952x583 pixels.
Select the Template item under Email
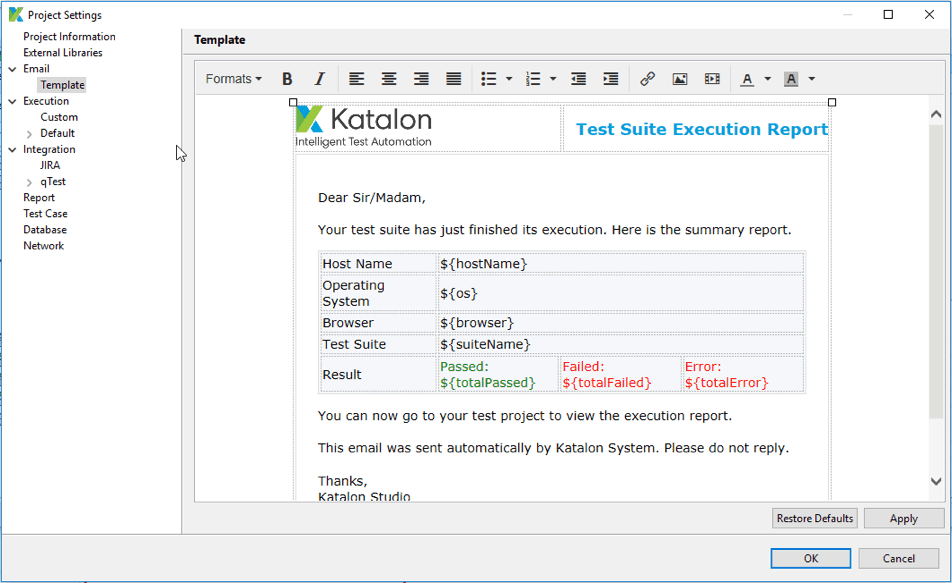[63, 85]
